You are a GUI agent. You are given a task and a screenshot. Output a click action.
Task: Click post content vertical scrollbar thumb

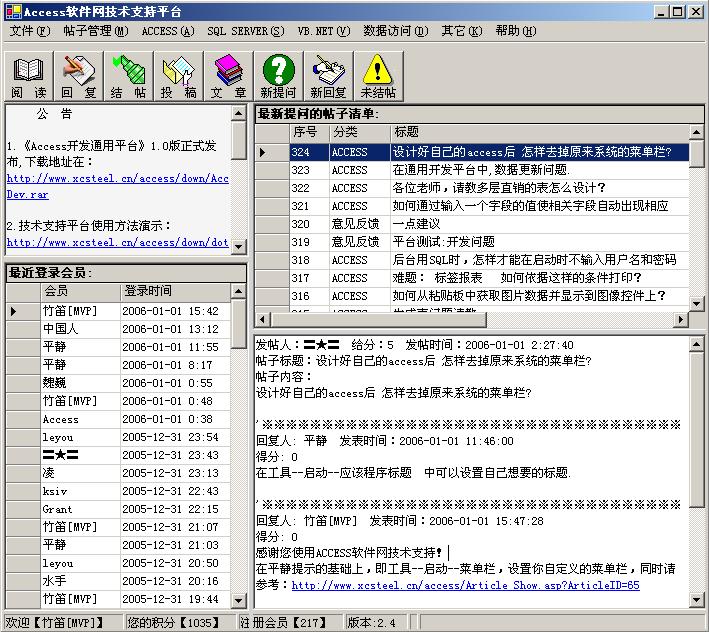(x=696, y=430)
